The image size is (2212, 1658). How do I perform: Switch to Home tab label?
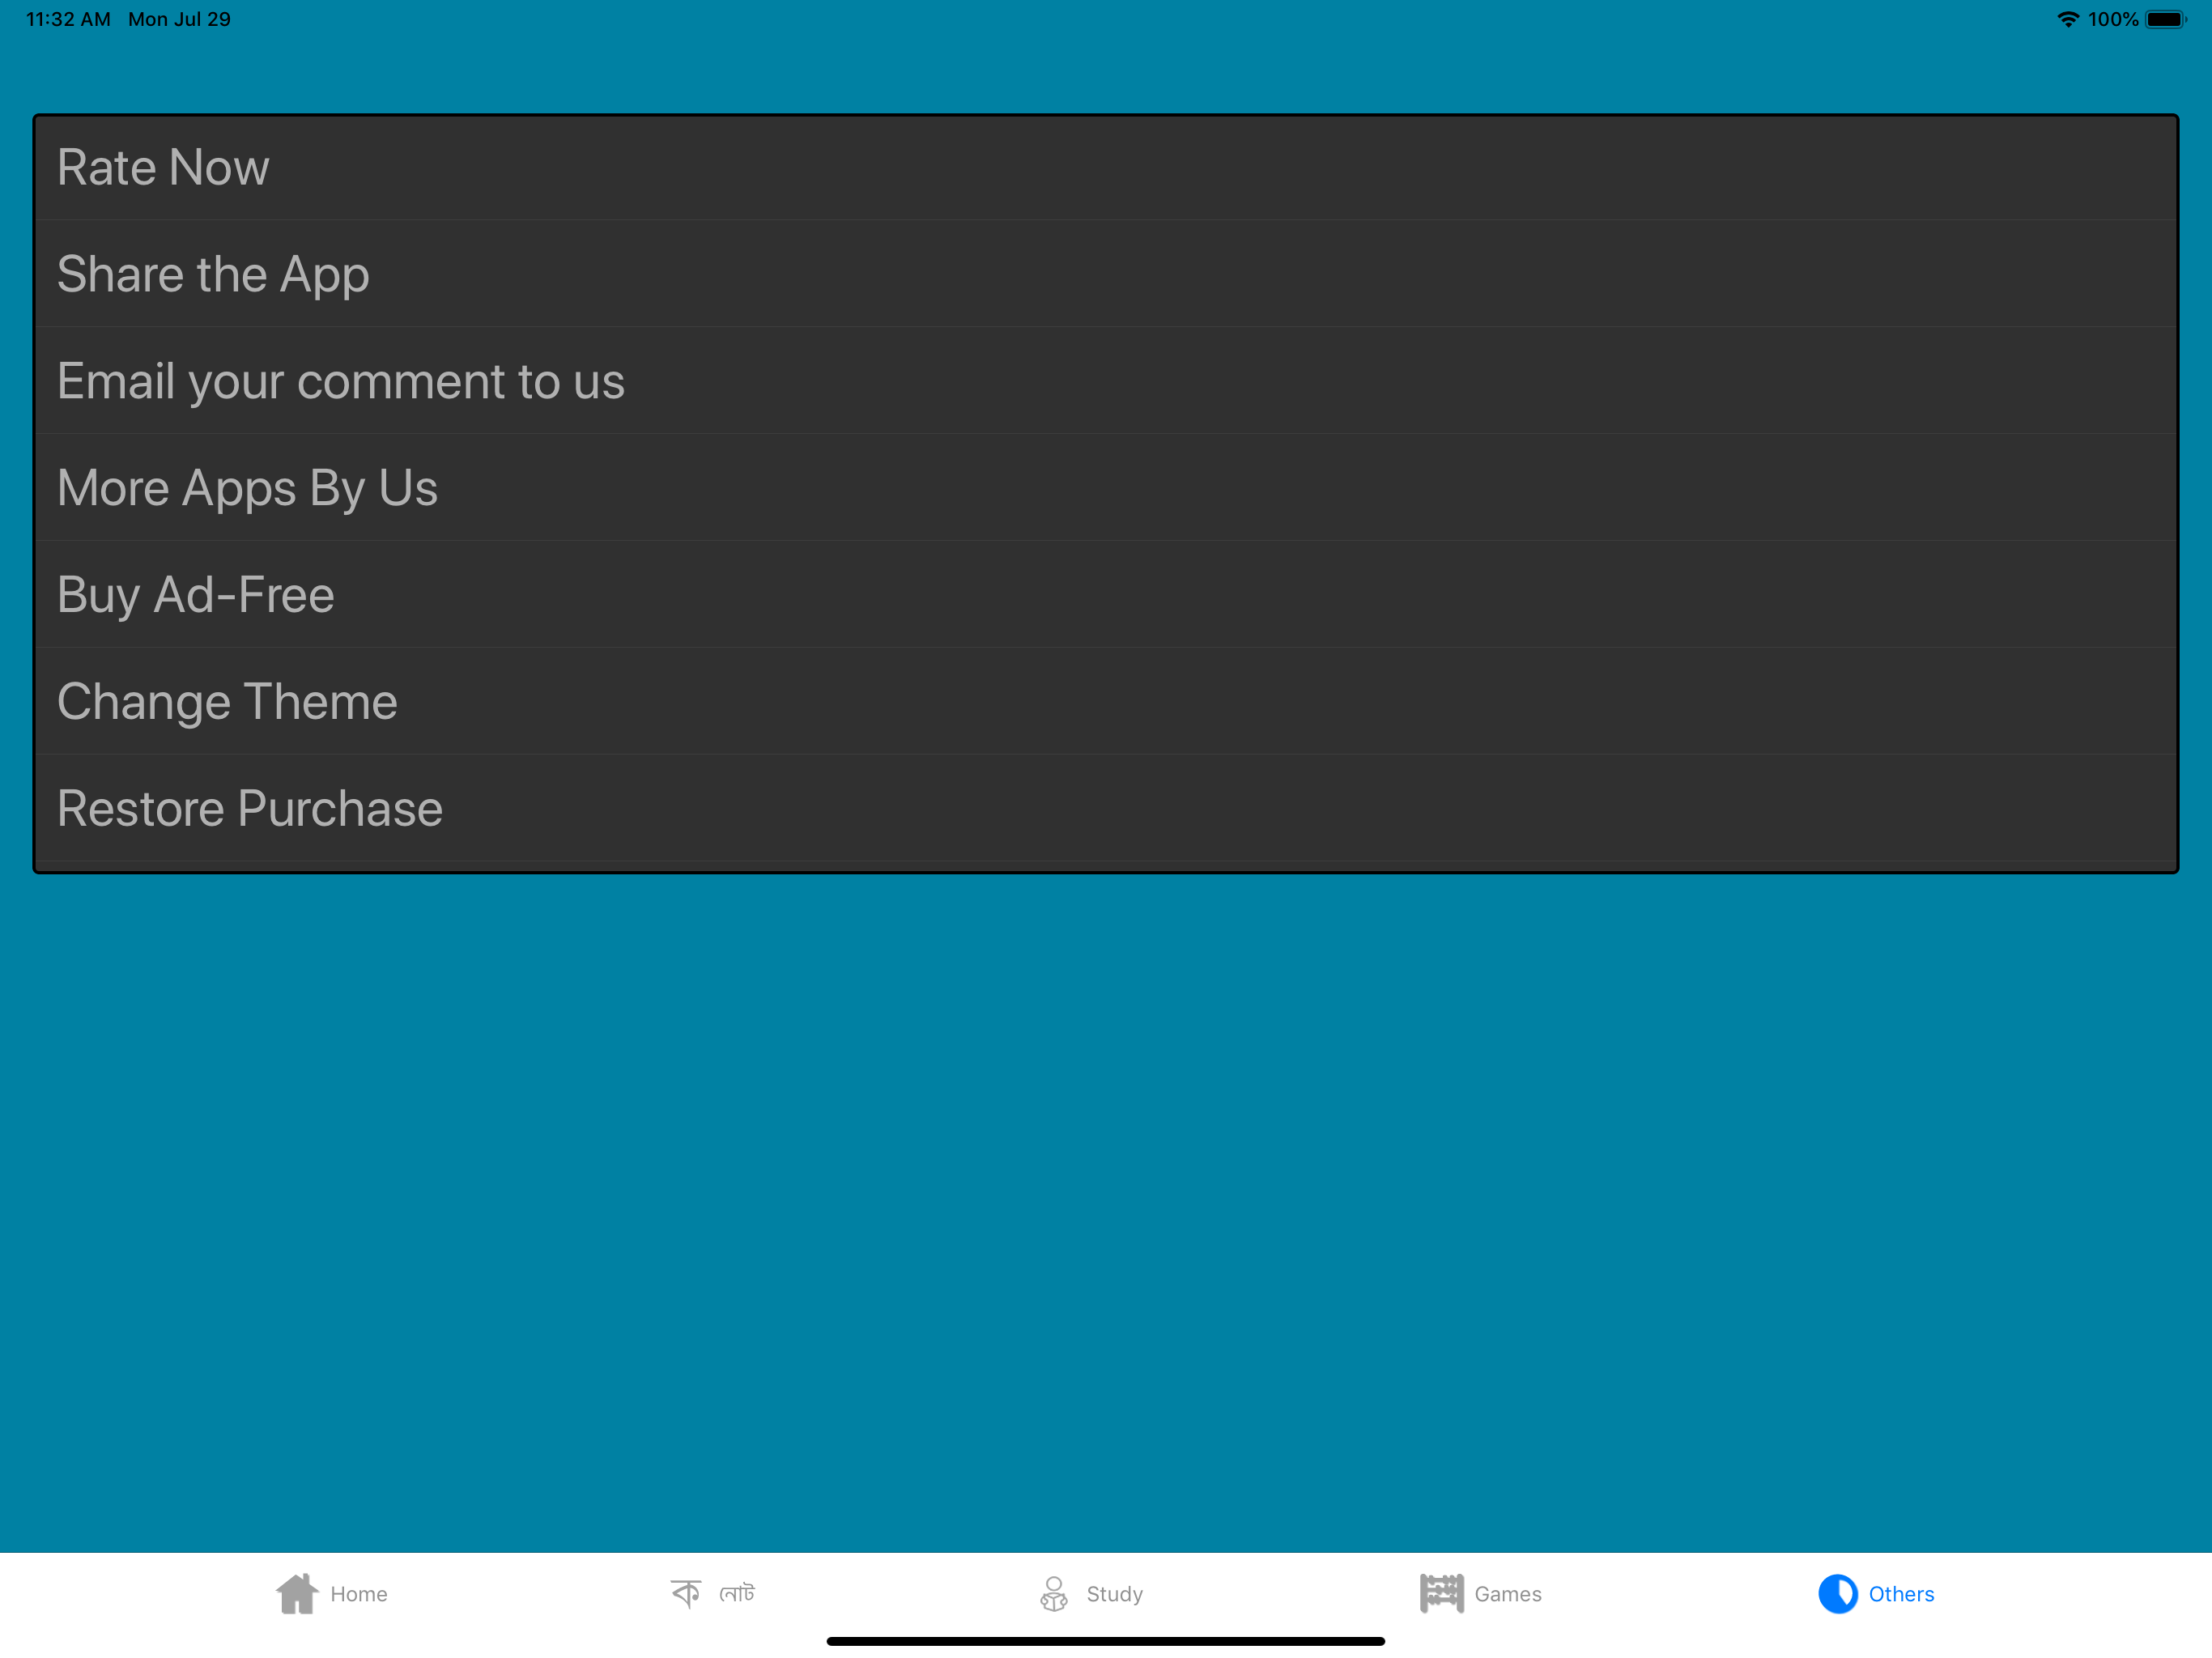pos(359,1594)
